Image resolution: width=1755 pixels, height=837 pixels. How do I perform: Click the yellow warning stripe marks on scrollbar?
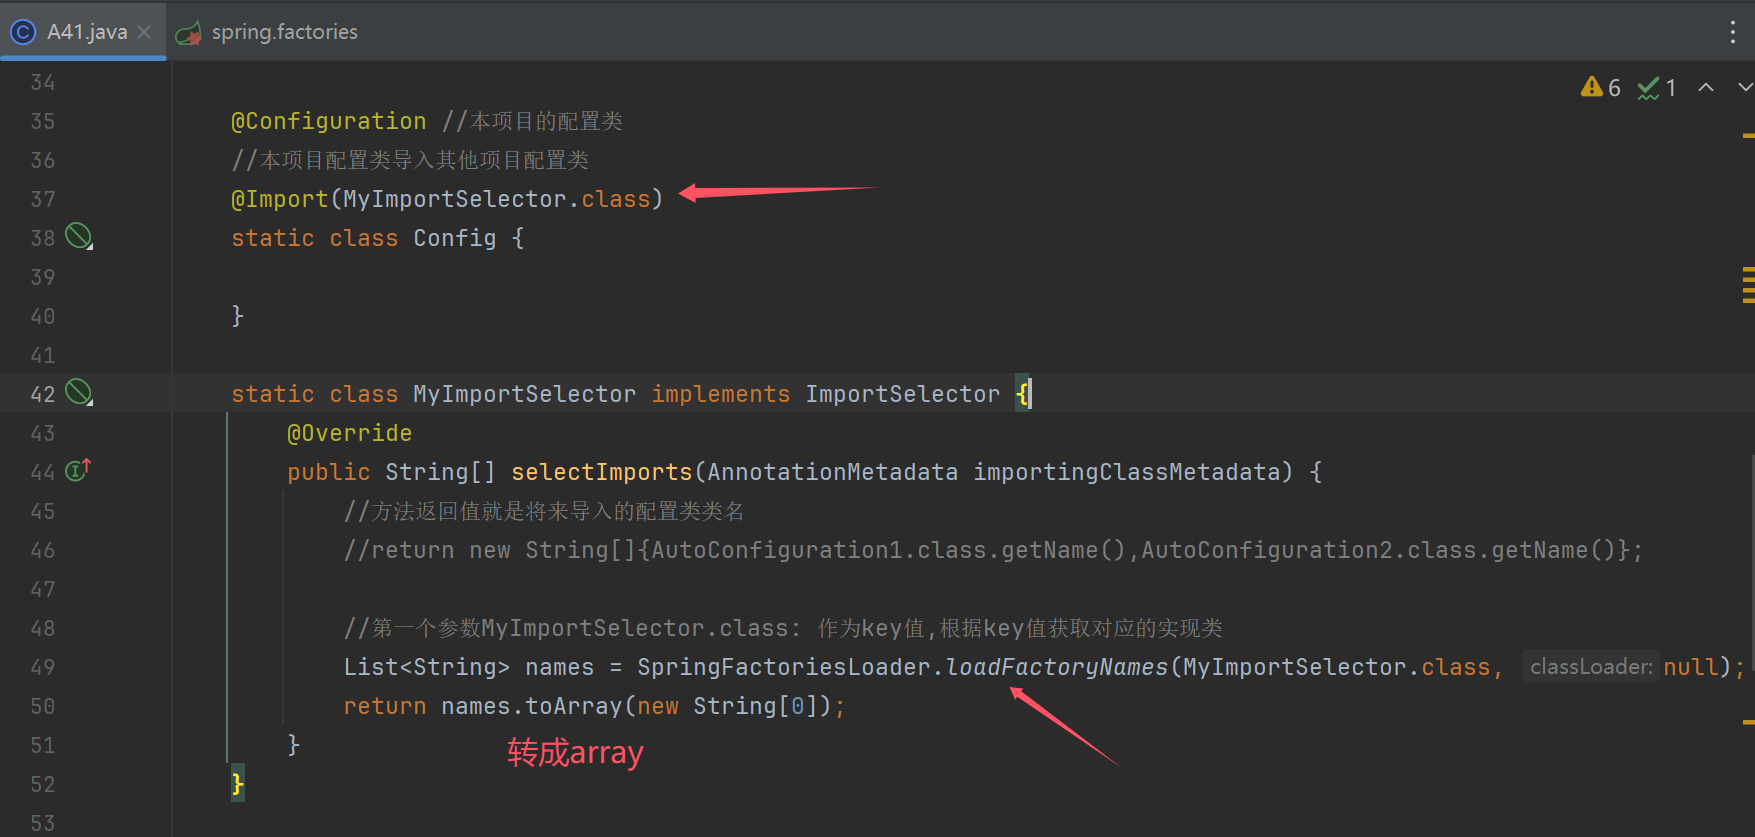tap(1748, 285)
